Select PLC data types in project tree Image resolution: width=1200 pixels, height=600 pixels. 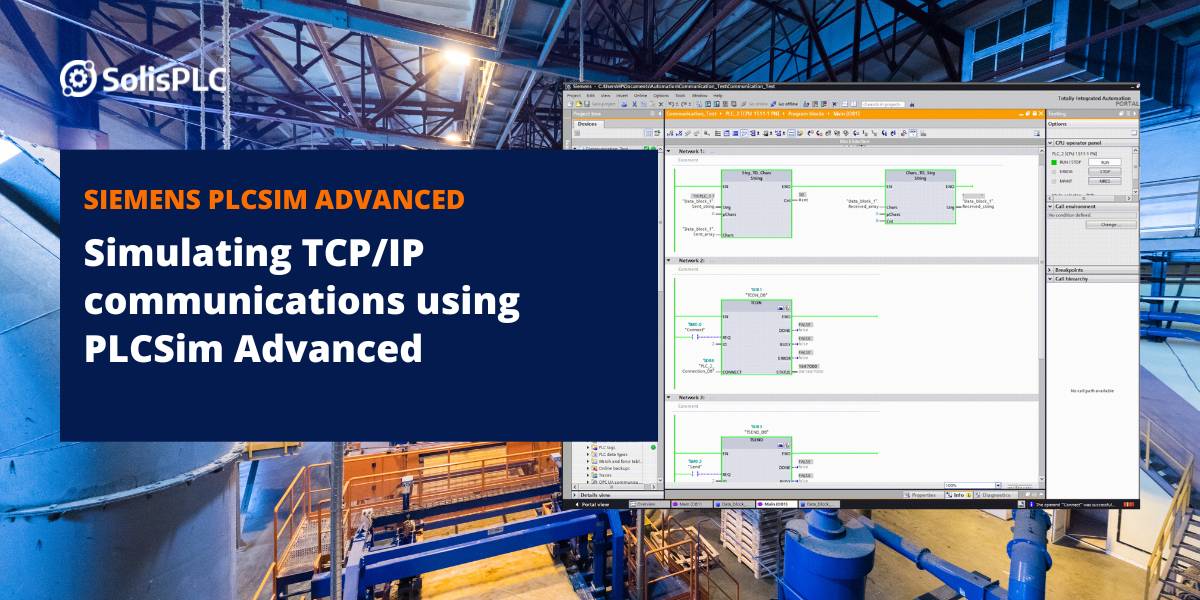[x=613, y=454]
